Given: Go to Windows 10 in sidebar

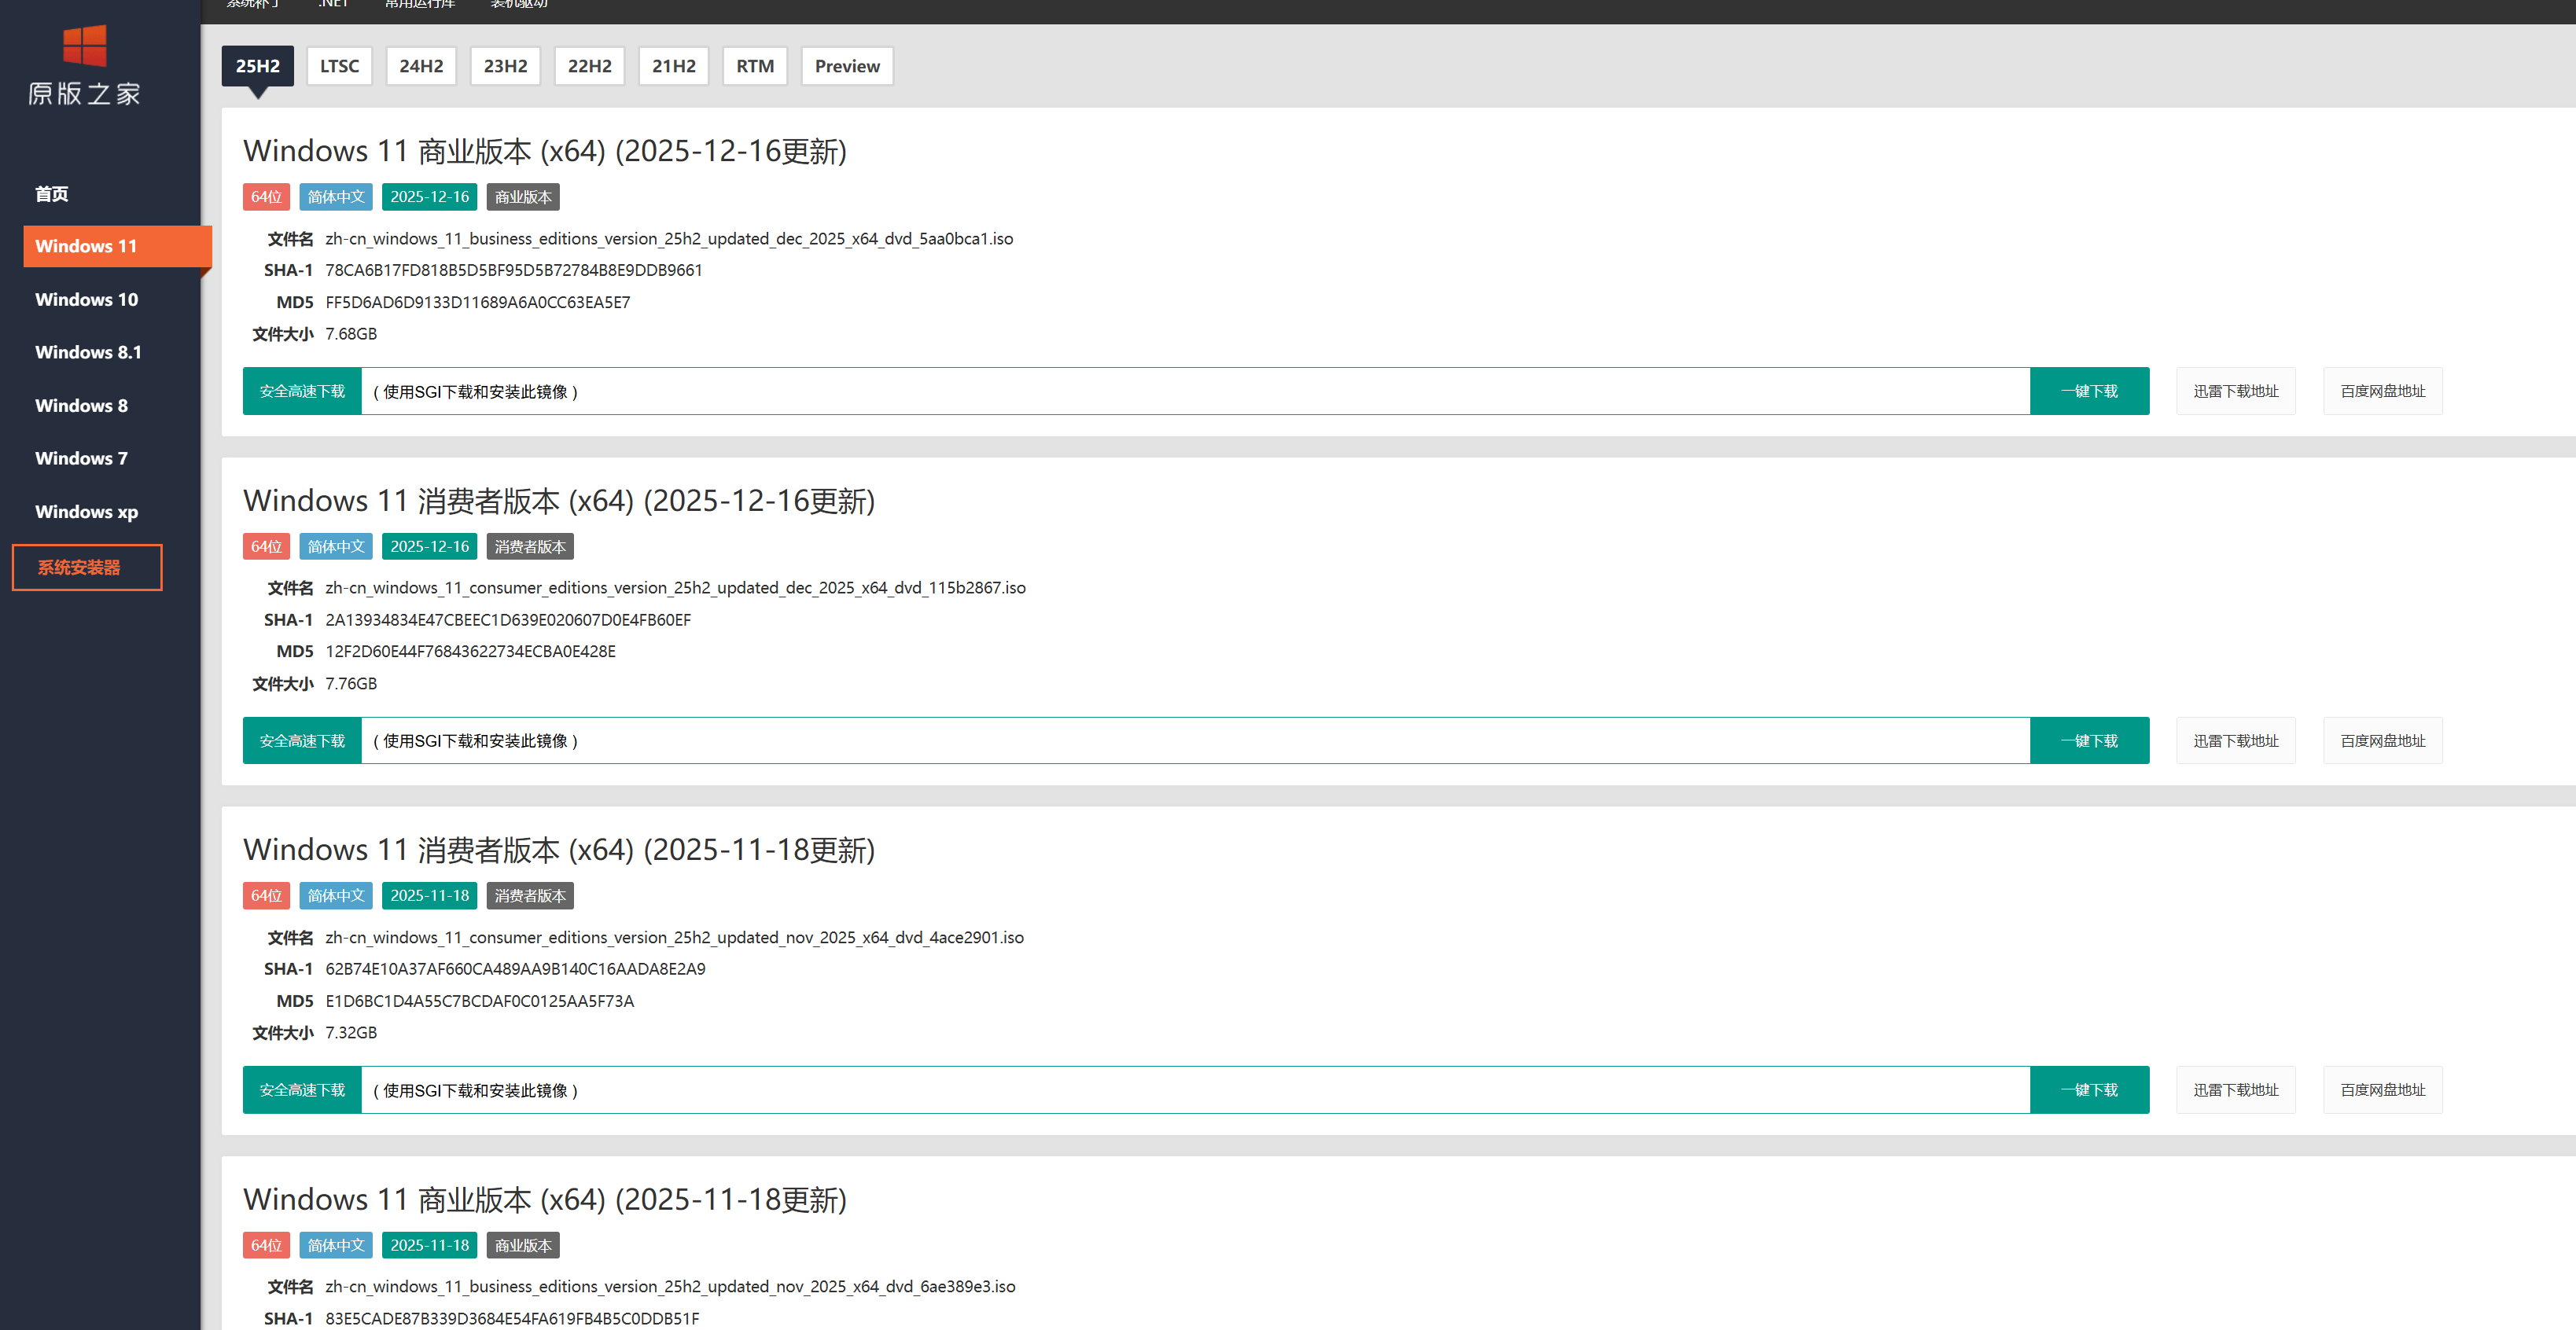Looking at the screenshot, I should pyautogui.click(x=86, y=299).
